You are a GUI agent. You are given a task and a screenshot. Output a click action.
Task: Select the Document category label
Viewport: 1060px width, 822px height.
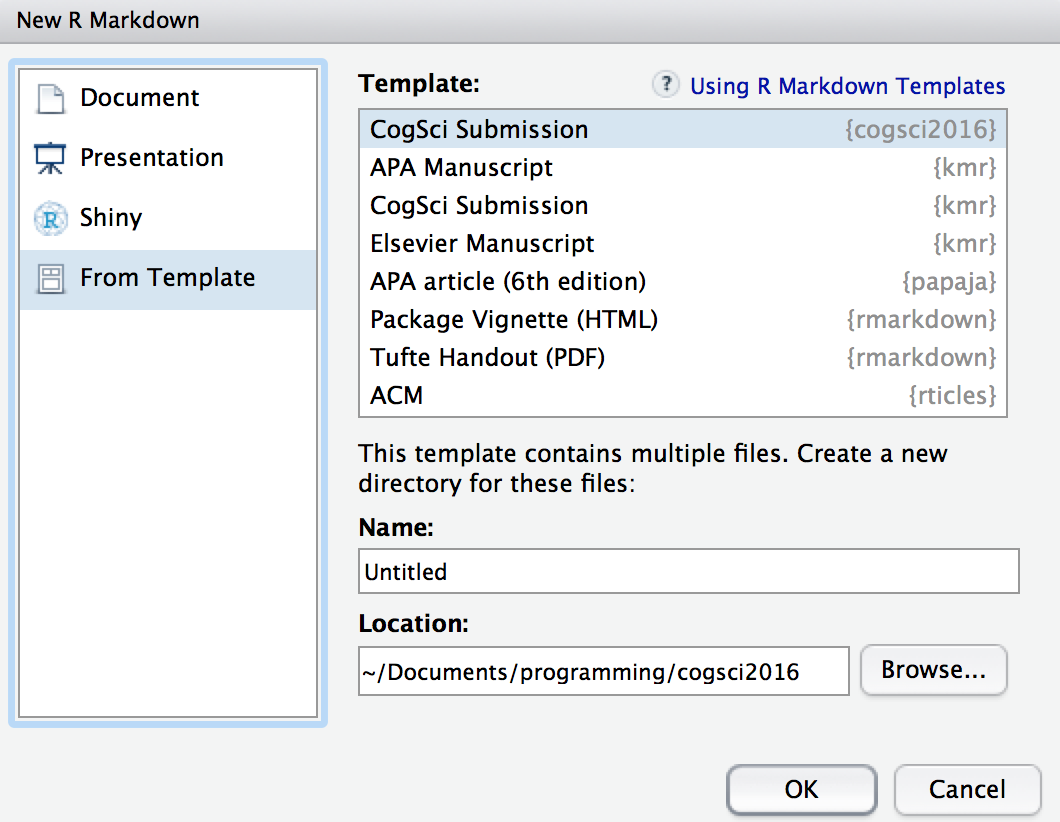click(x=139, y=98)
